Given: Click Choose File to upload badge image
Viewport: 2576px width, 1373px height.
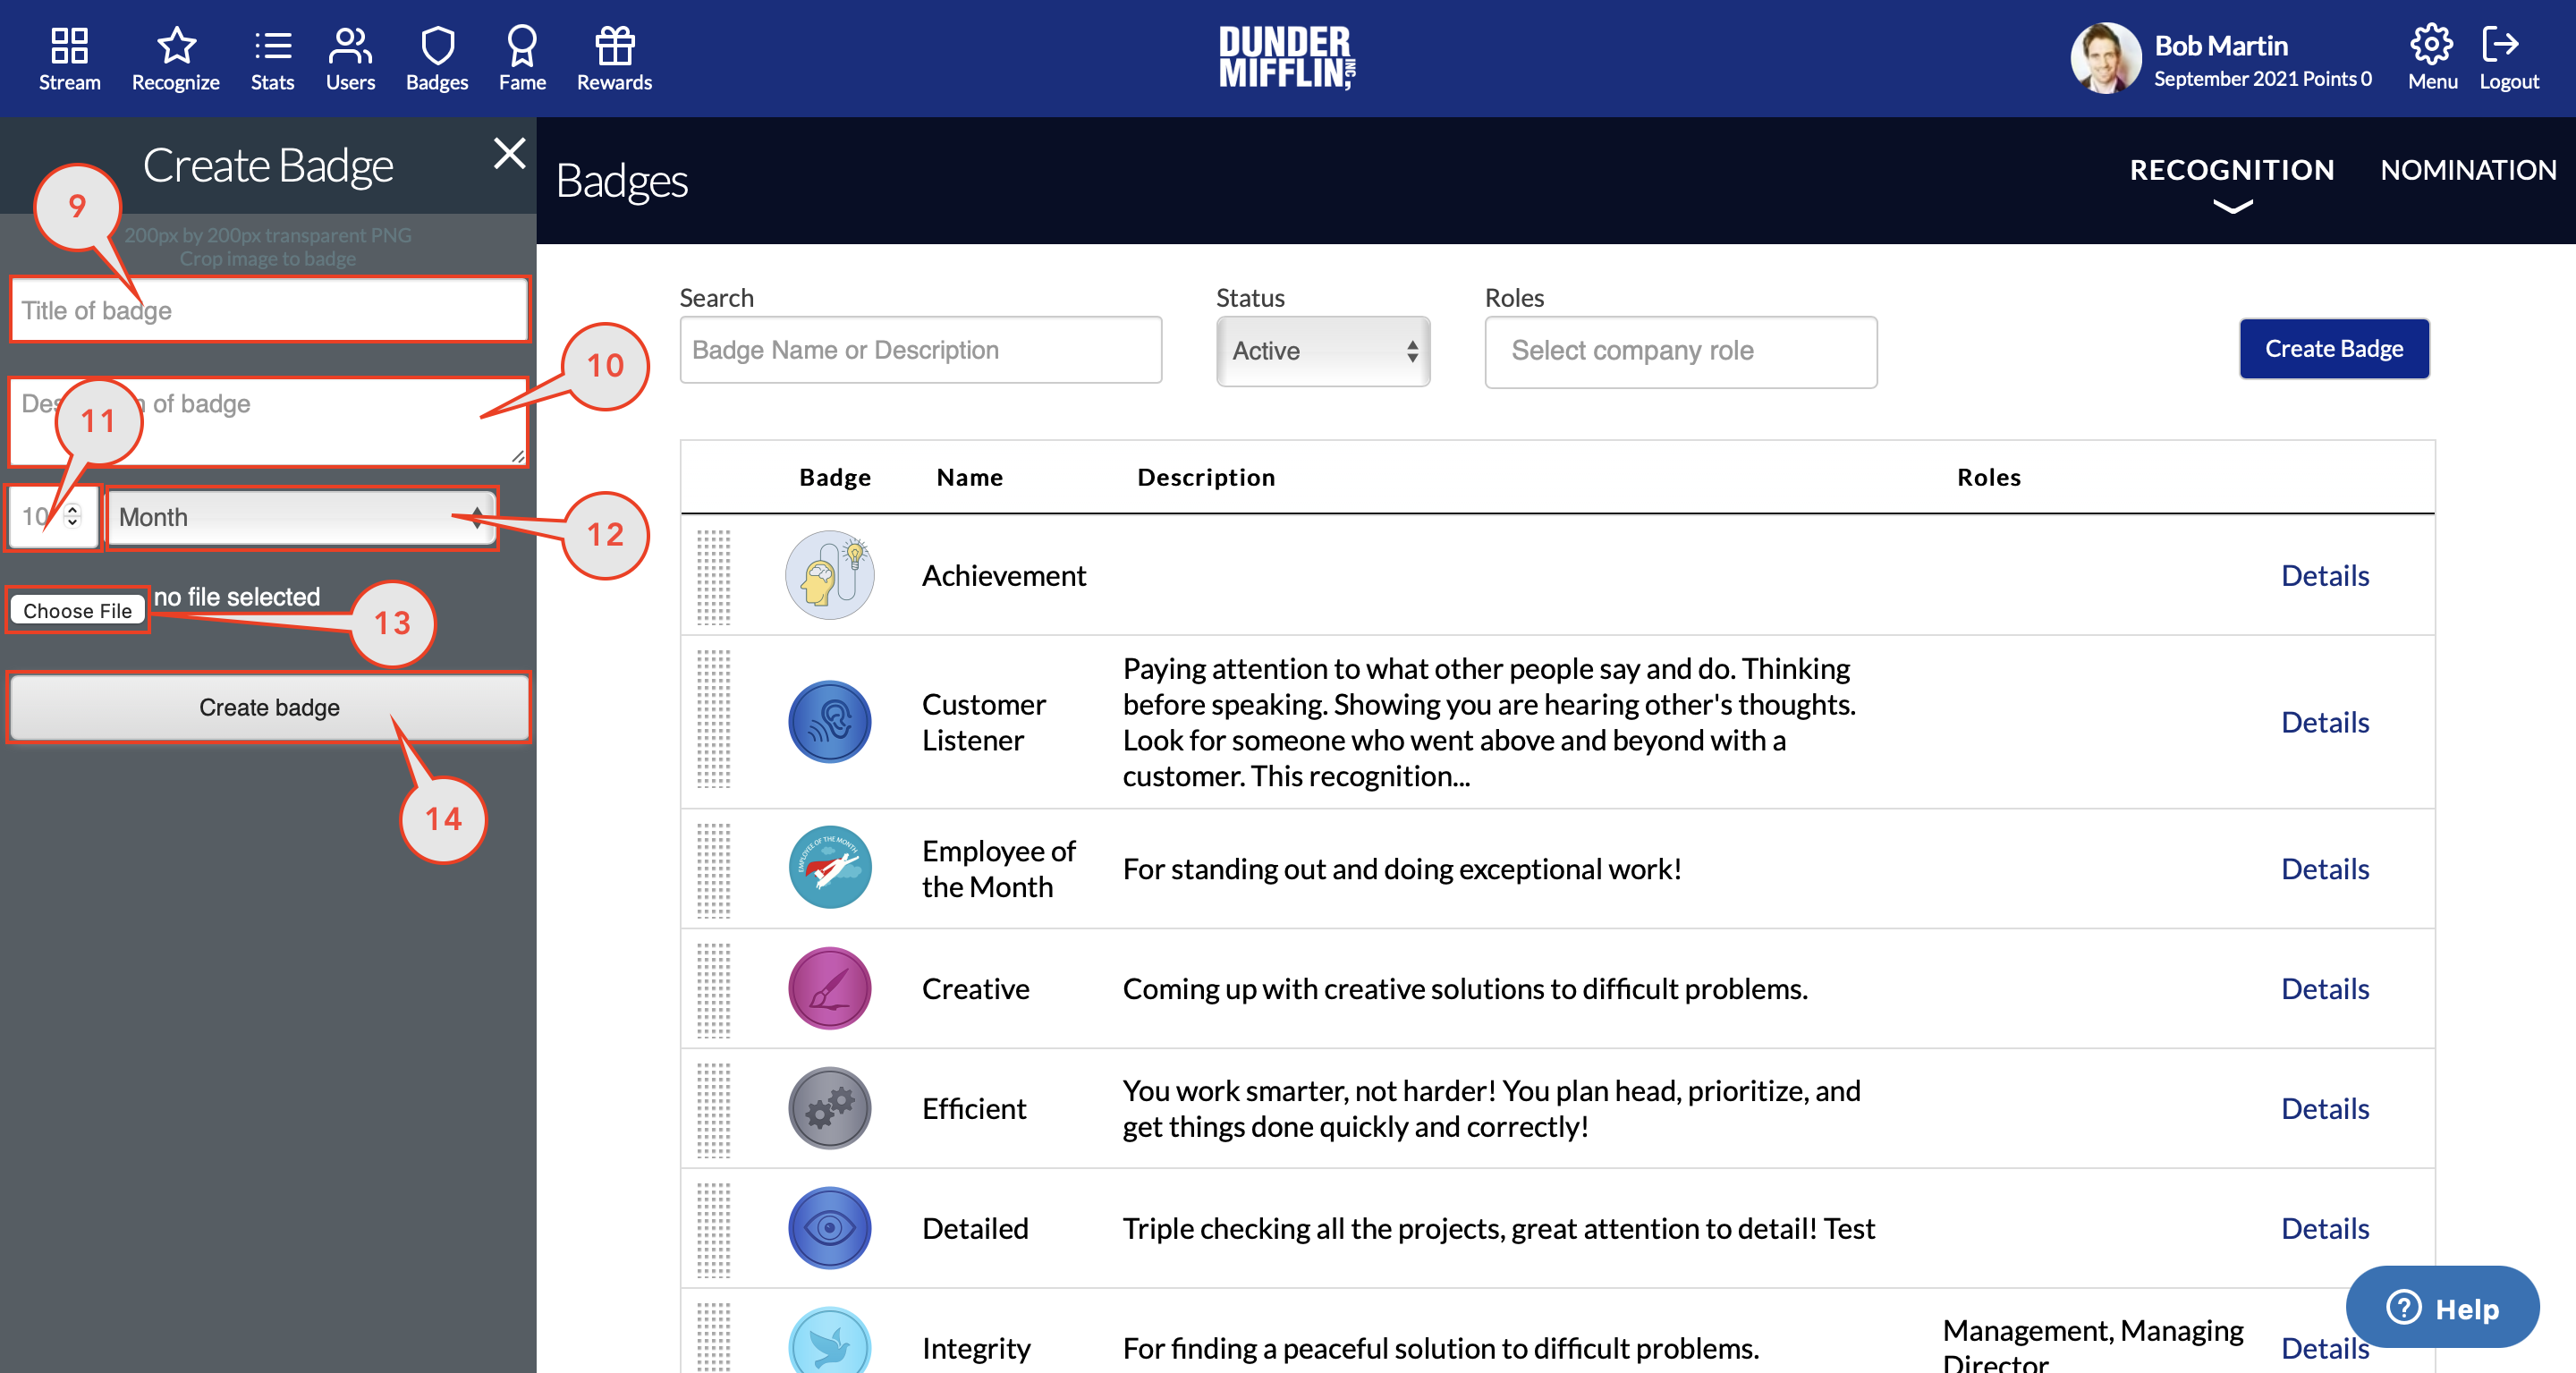Looking at the screenshot, I should (78, 610).
